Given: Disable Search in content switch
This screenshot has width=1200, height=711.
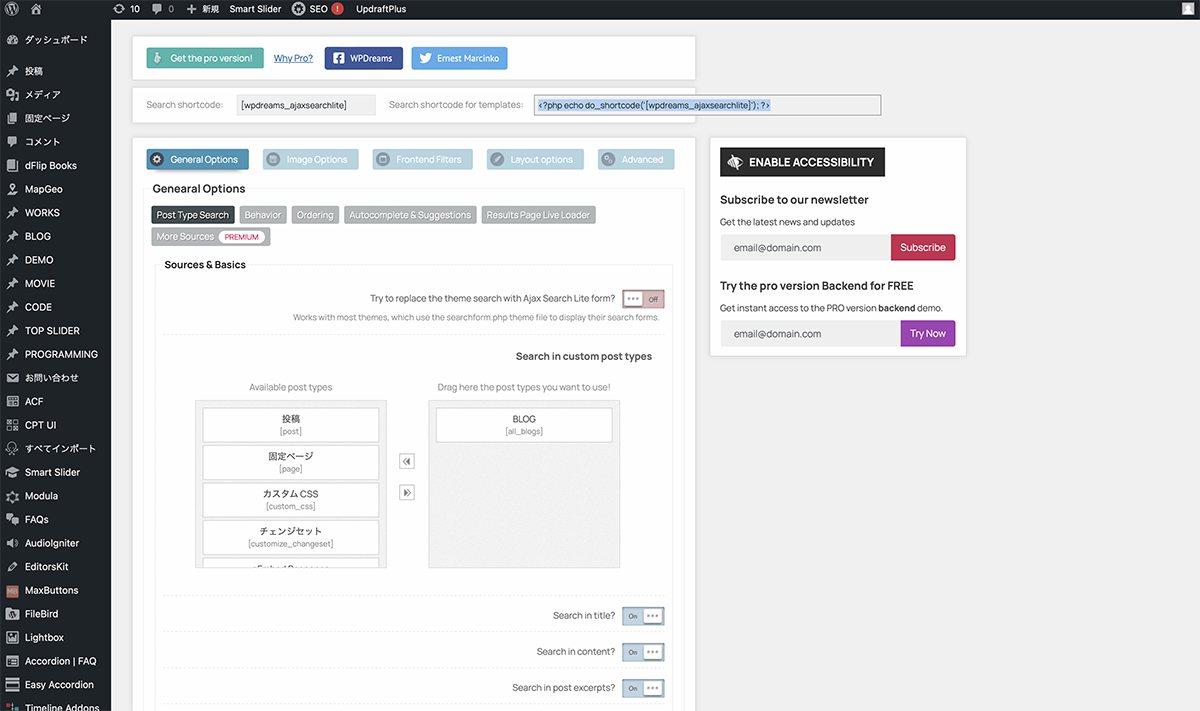Looking at the screenshot, I should pyautogui.click(x=643, y=653).
